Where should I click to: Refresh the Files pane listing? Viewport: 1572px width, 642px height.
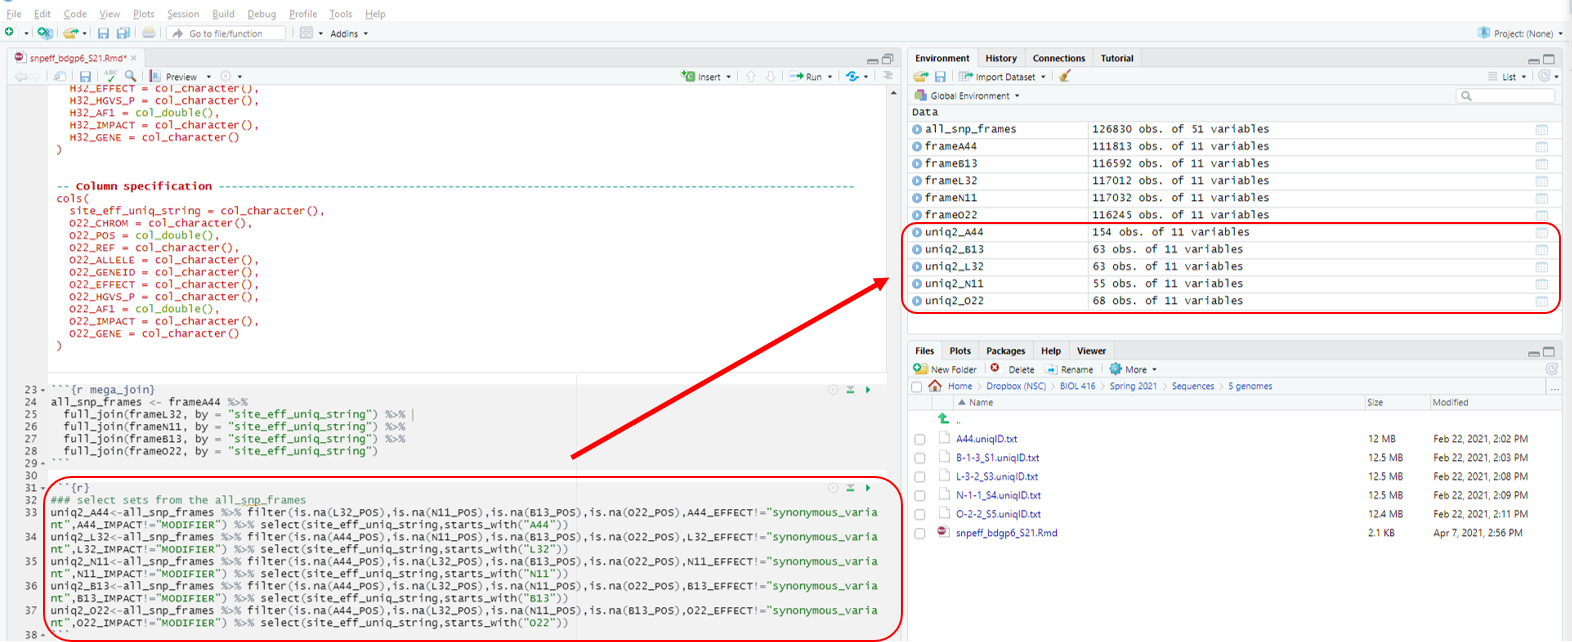[x=1552, y=369]
